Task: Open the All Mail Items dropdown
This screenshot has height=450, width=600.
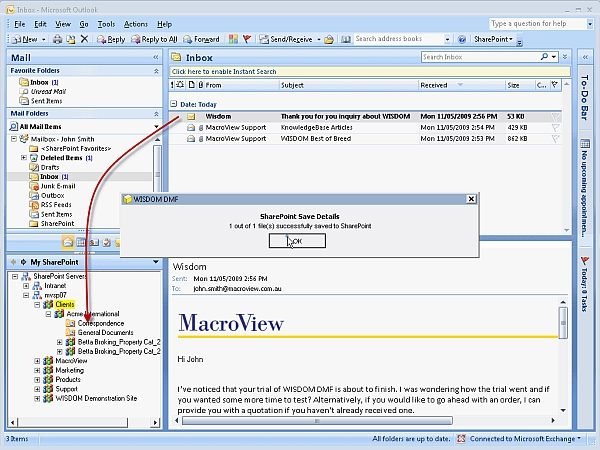Action: (156, 127)
